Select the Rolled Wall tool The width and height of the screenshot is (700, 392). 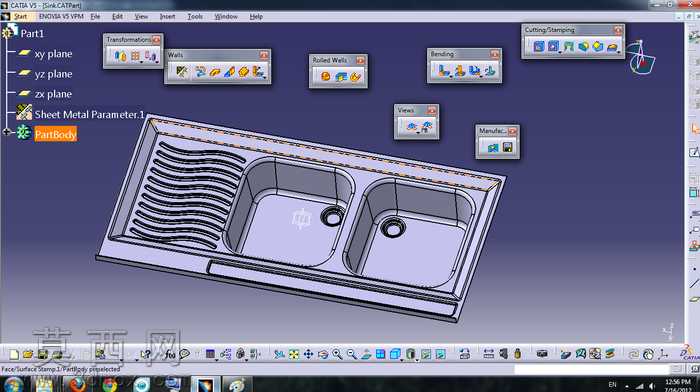[355, 76]
